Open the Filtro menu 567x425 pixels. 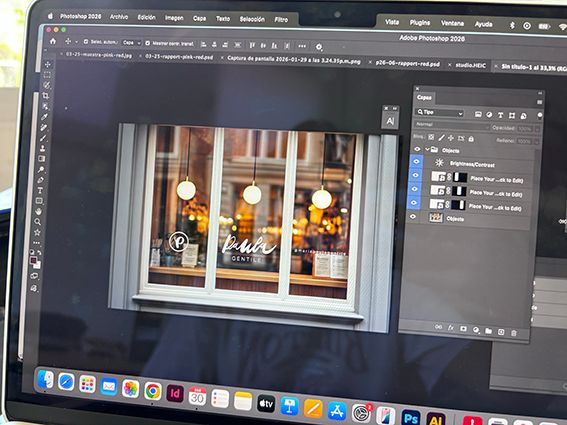(x=281, y=20)
